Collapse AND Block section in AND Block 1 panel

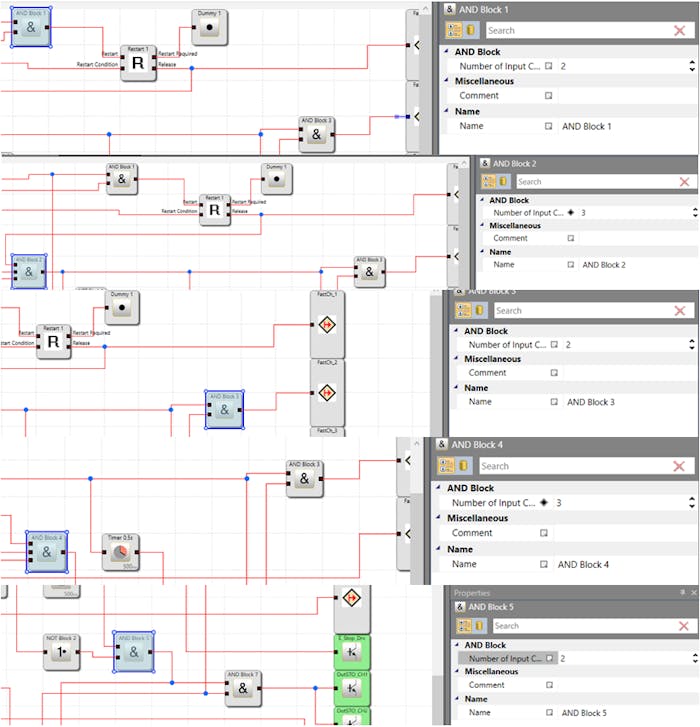446,51
